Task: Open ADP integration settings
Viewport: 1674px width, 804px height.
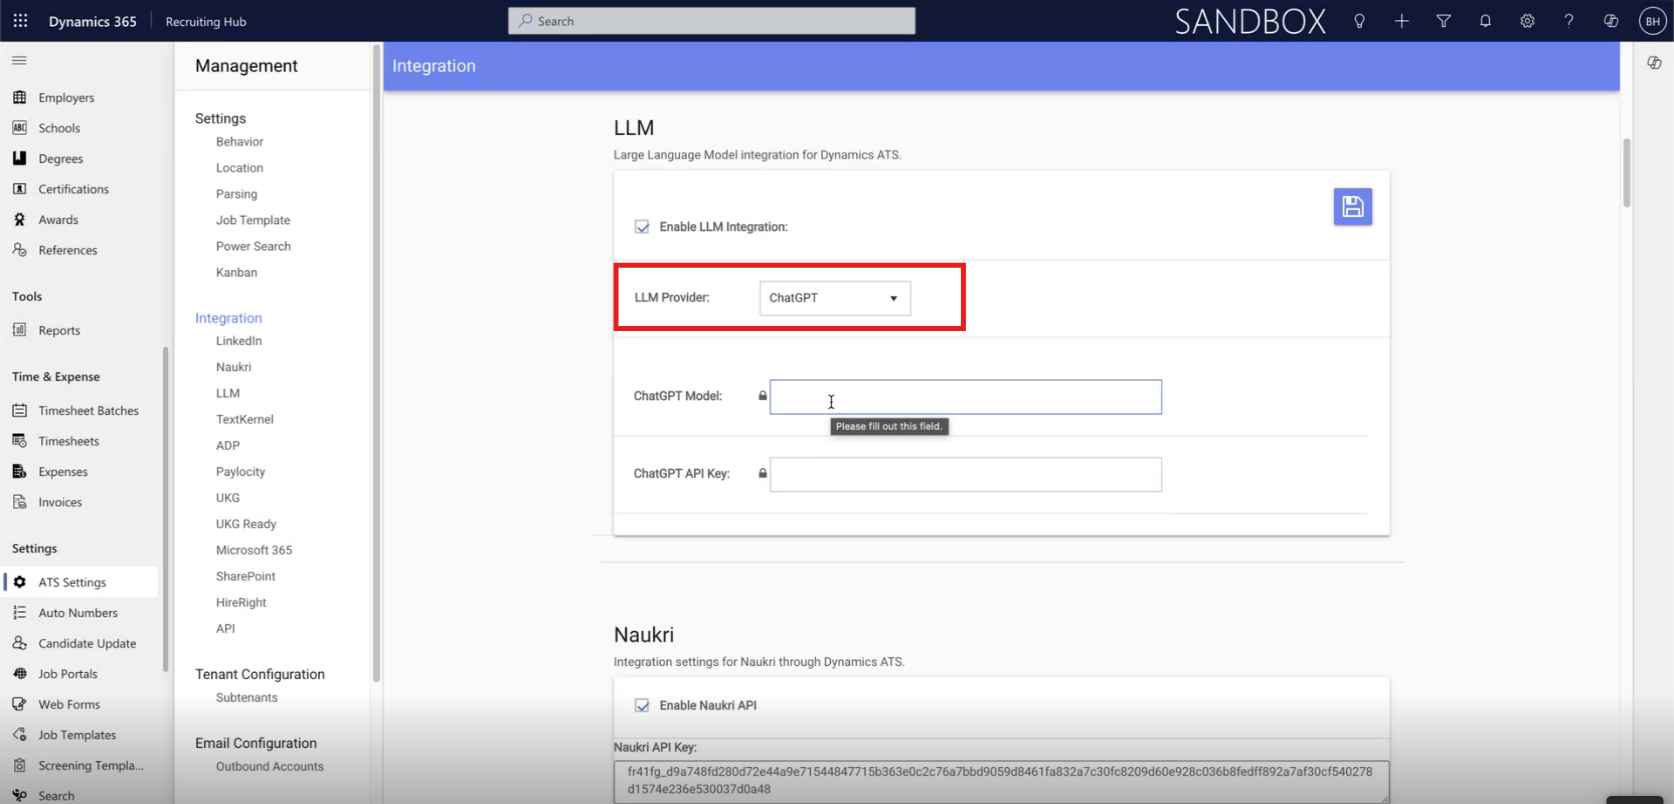Action: pyautogui.click(x=228, y=445)
